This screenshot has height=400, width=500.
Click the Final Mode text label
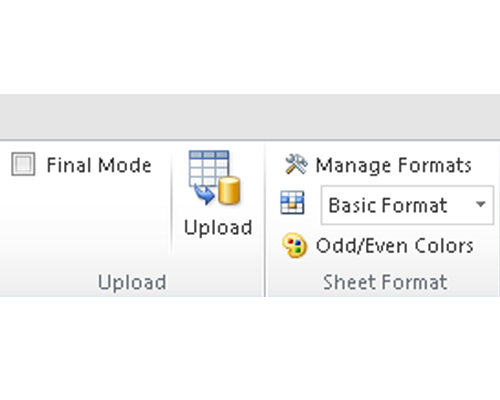pos(99,165)
